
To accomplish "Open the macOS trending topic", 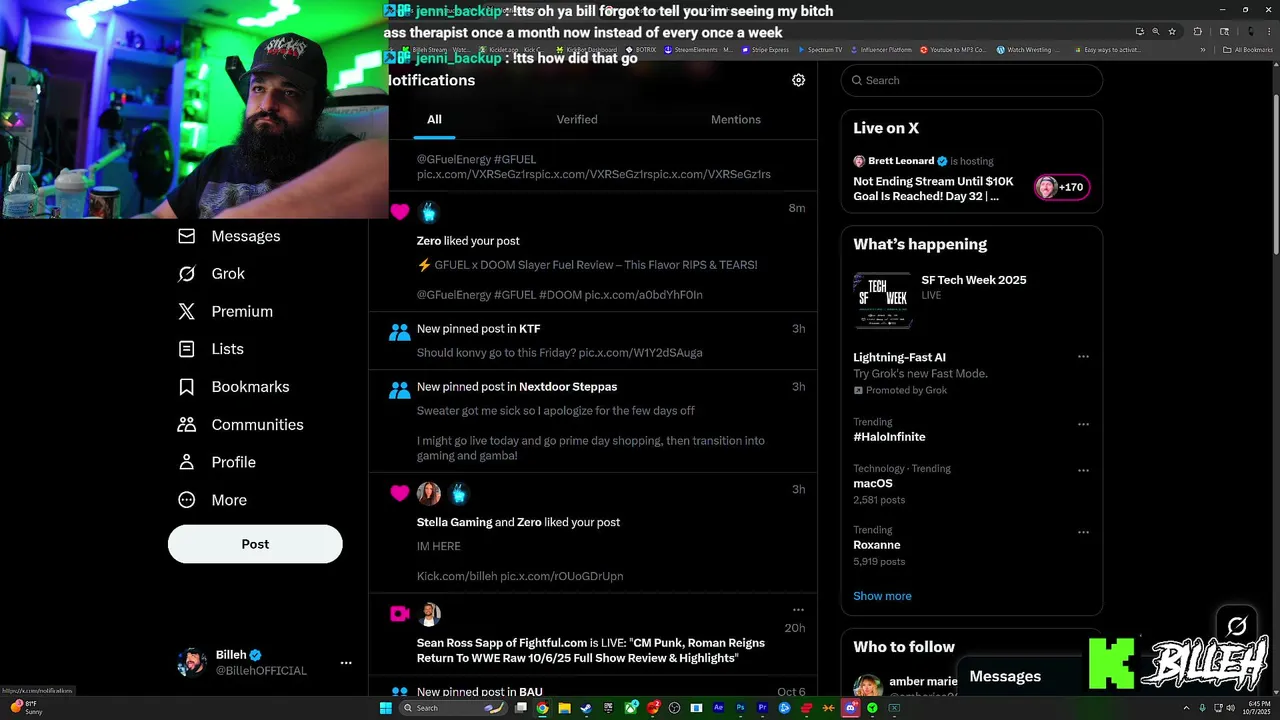I will (x=872, y=483).
